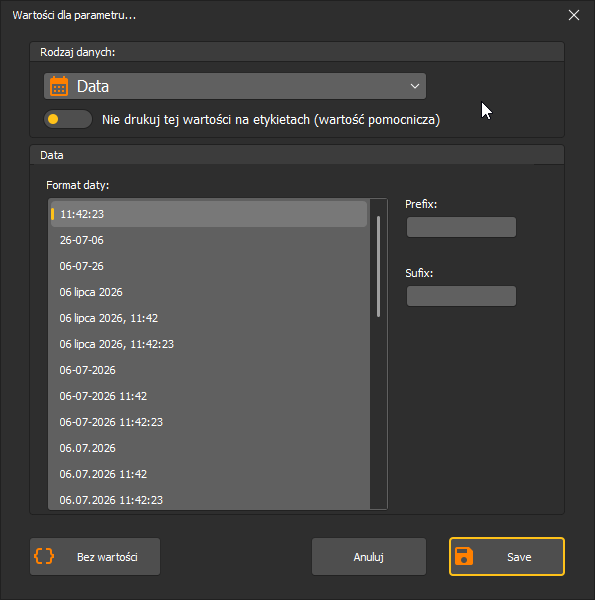Image resolution: width=595 pixels, height=600 pixels.
Task: Select date format 06-07-26
Action: pyautogui.click(x=209, y=266)
